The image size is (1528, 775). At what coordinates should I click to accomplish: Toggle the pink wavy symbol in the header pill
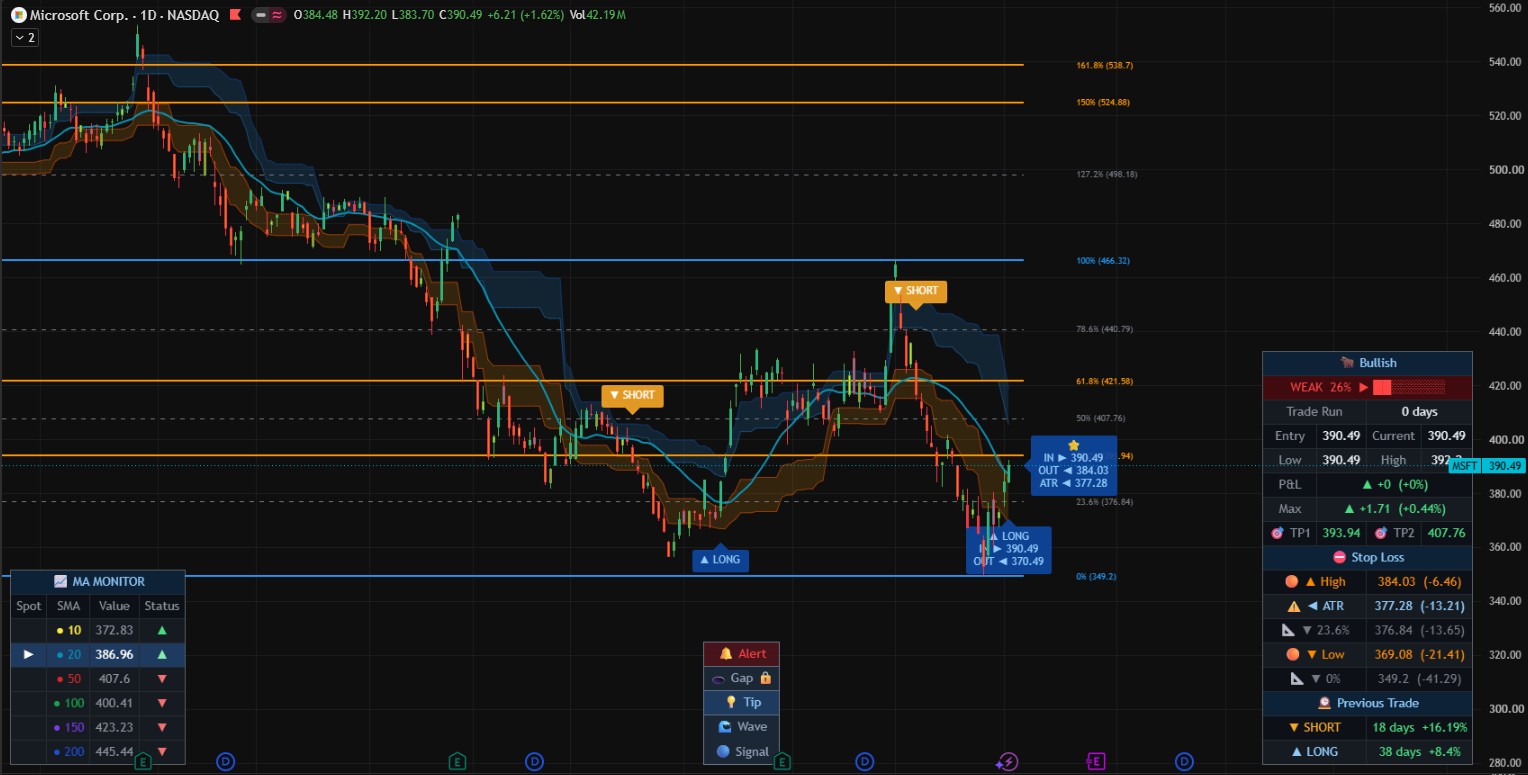[276, 16]
